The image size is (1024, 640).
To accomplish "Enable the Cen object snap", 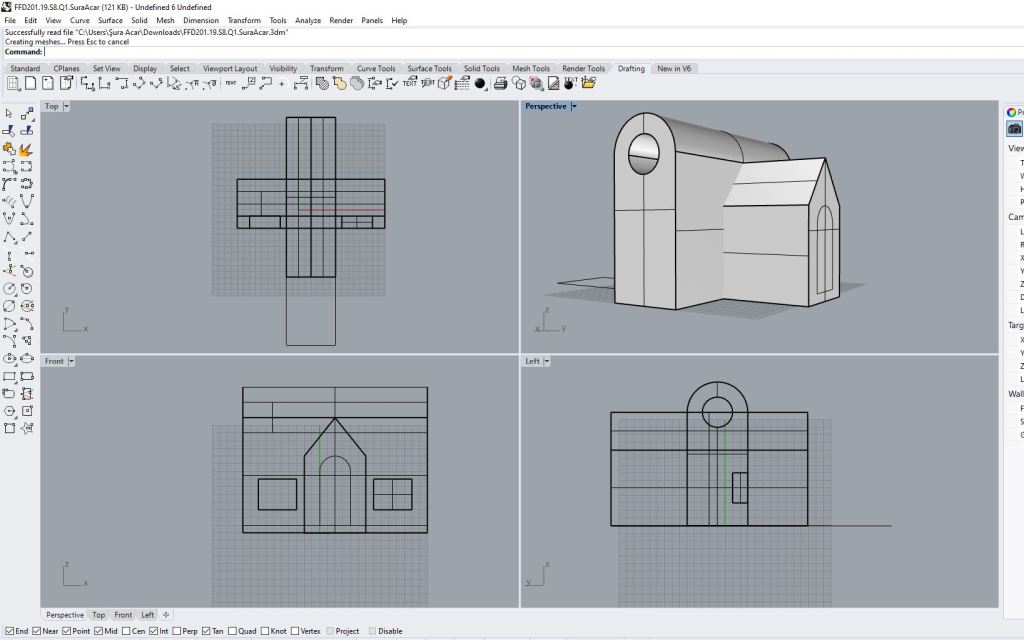I will (x=126, y=631).
